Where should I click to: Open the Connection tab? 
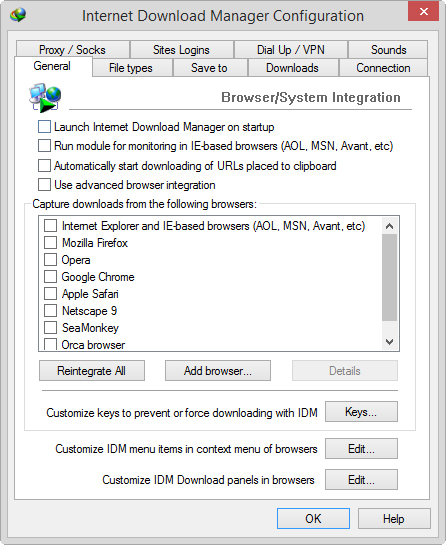(x=383, y=68)
